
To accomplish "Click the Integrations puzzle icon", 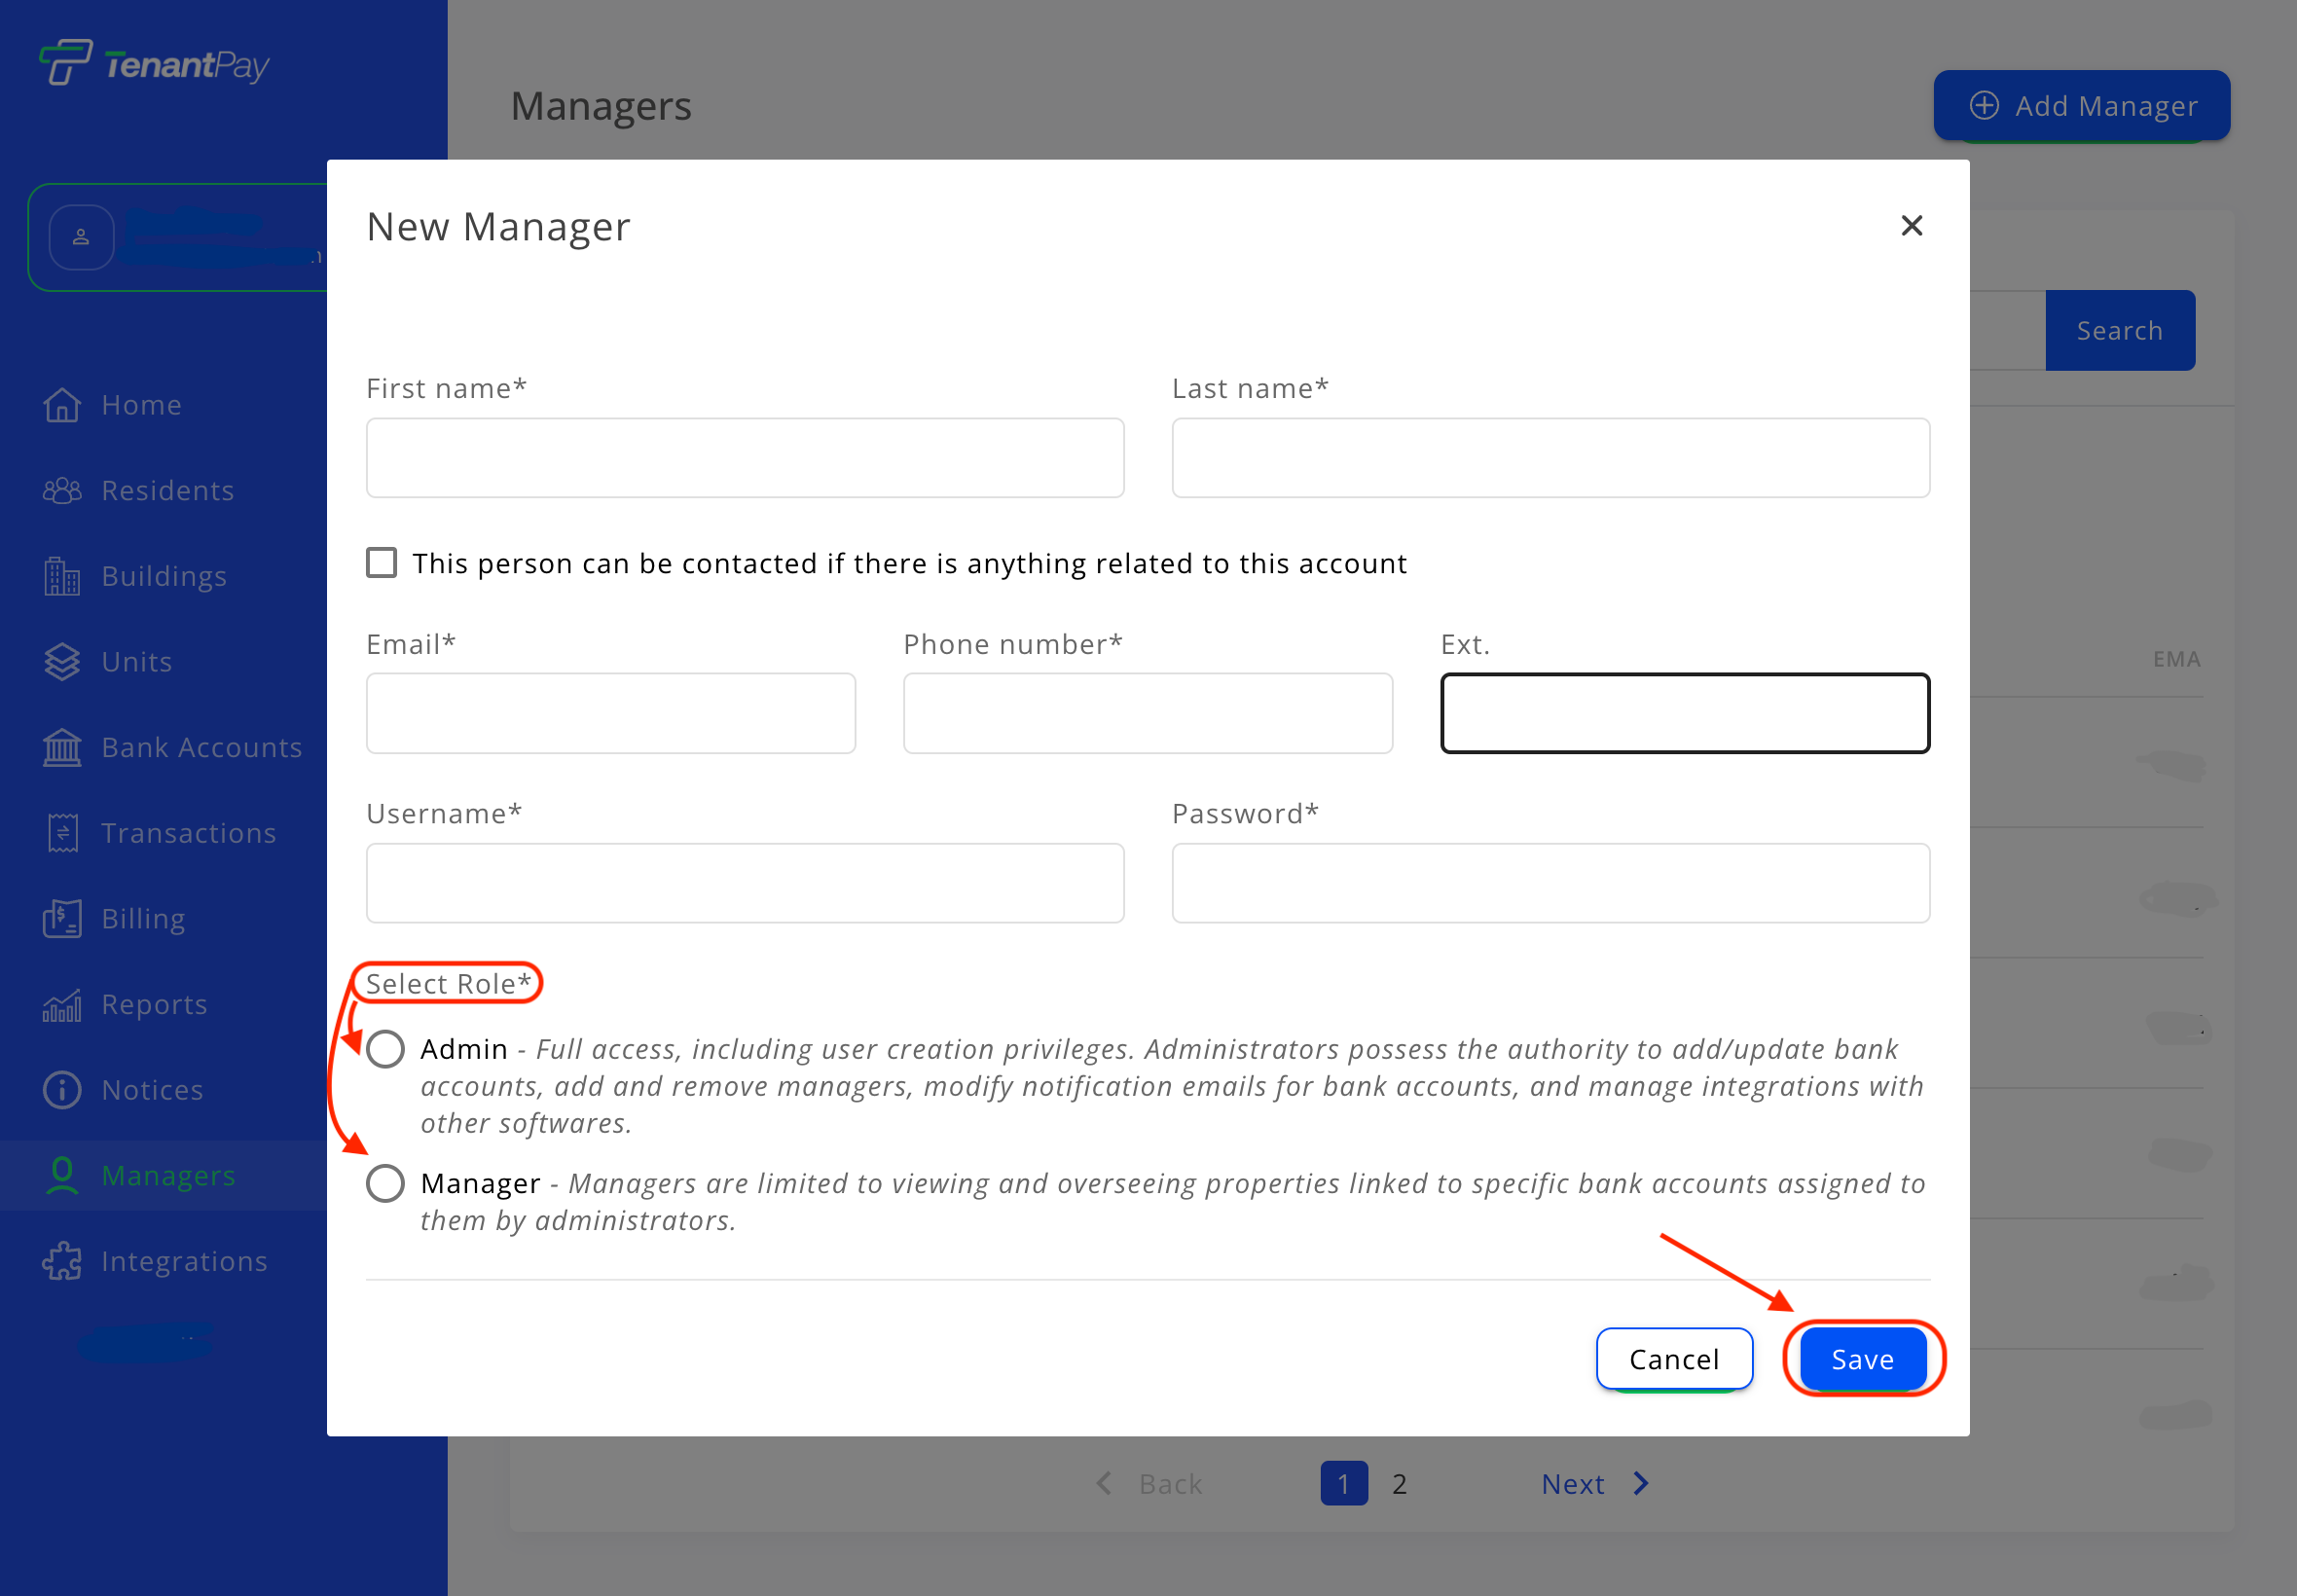I will (62, 1262).
